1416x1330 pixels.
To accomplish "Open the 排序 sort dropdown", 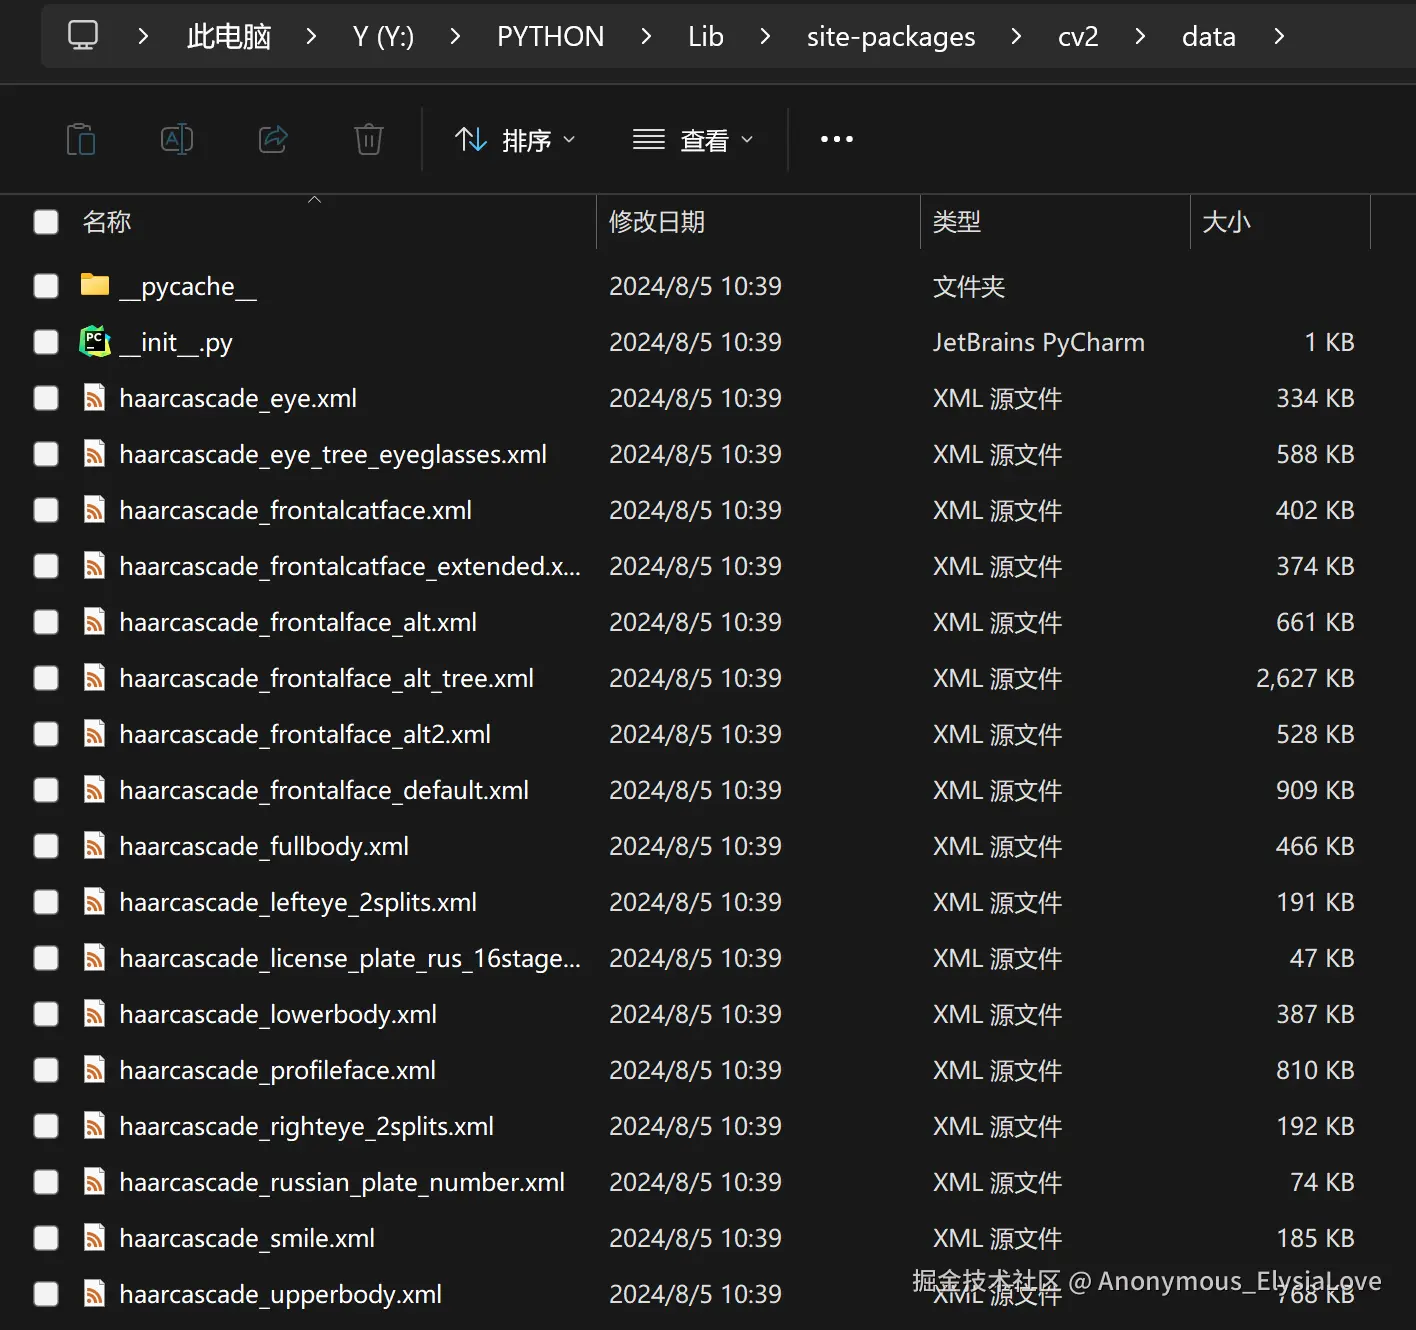I will coord(515,140).
